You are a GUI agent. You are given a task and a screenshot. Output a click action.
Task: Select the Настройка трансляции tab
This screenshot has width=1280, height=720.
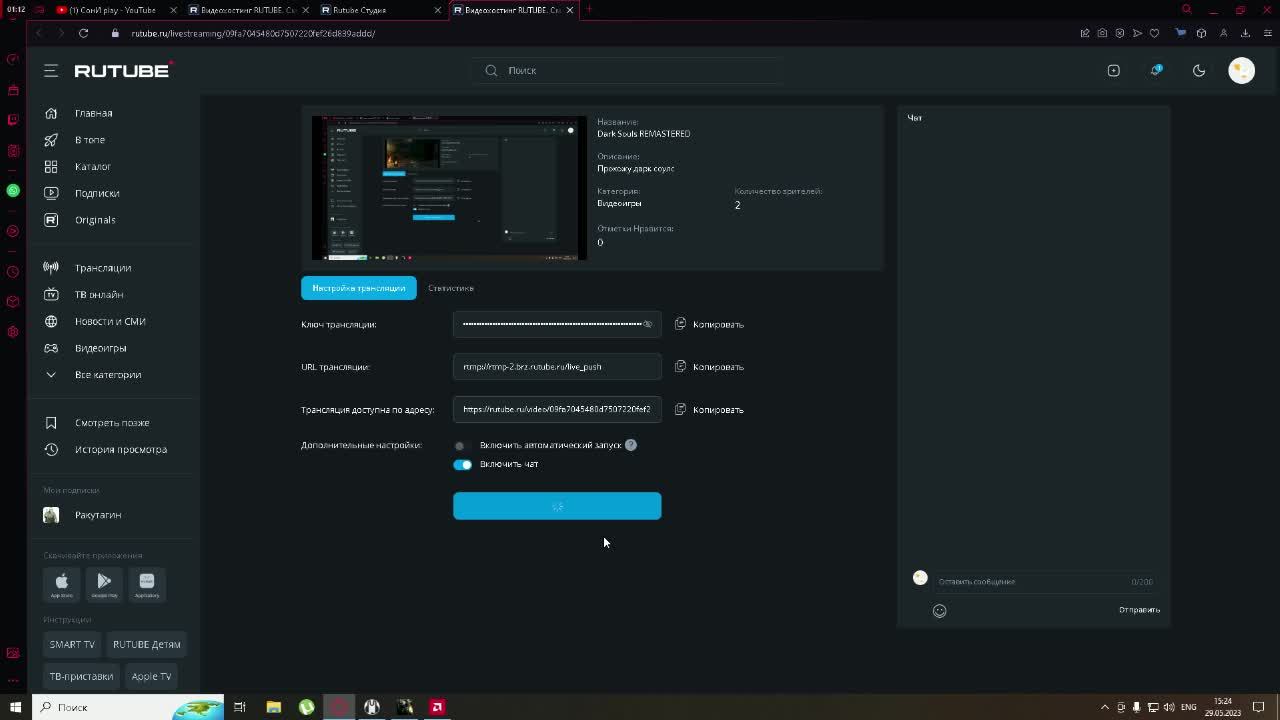(x=359, y=288)
